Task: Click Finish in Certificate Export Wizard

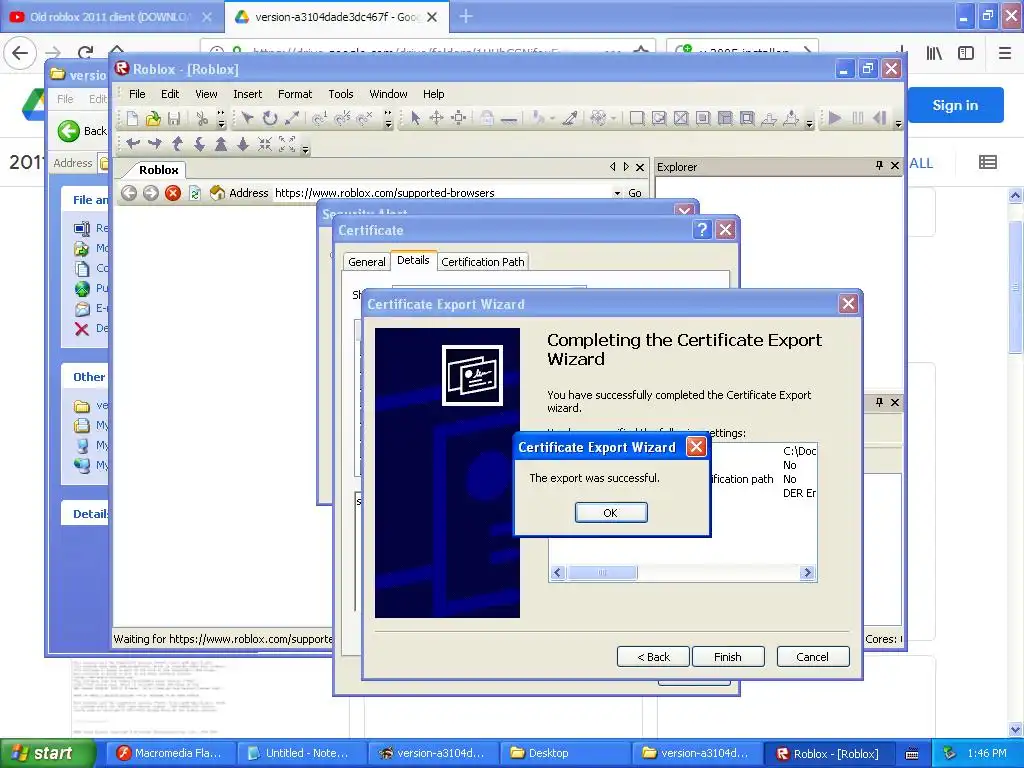Action: (x=728, y=657)
